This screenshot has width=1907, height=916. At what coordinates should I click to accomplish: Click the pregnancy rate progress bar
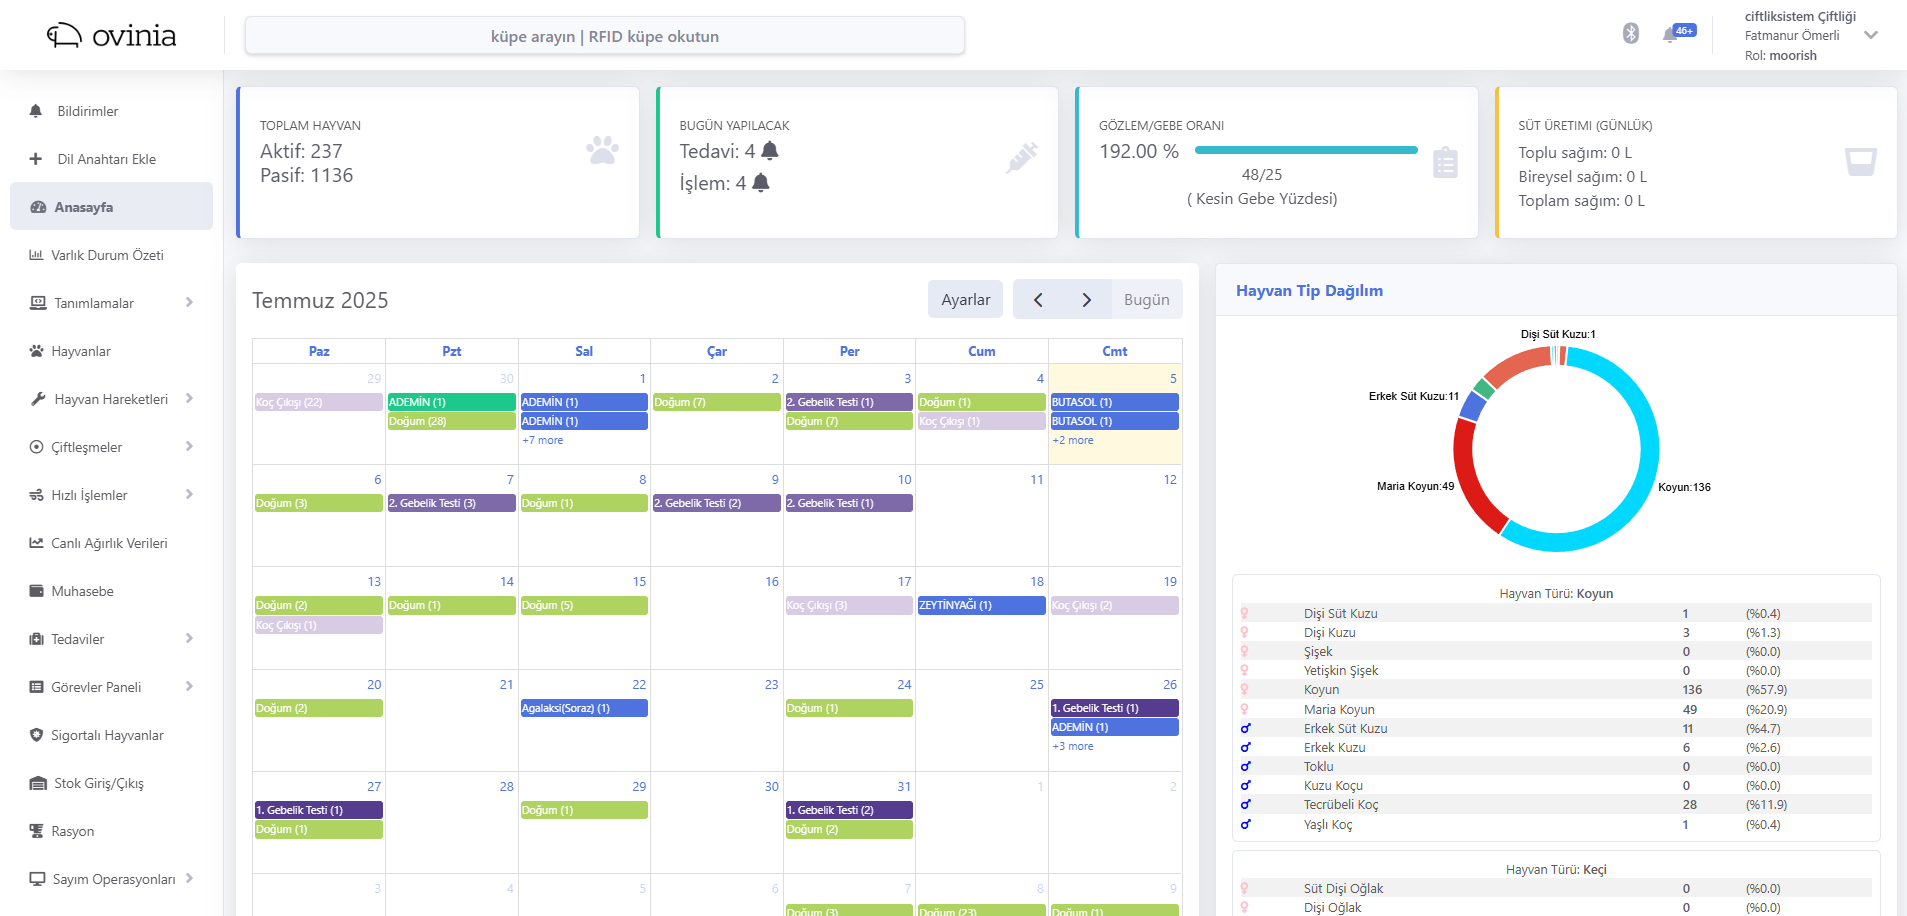[x=1306, y=150]
